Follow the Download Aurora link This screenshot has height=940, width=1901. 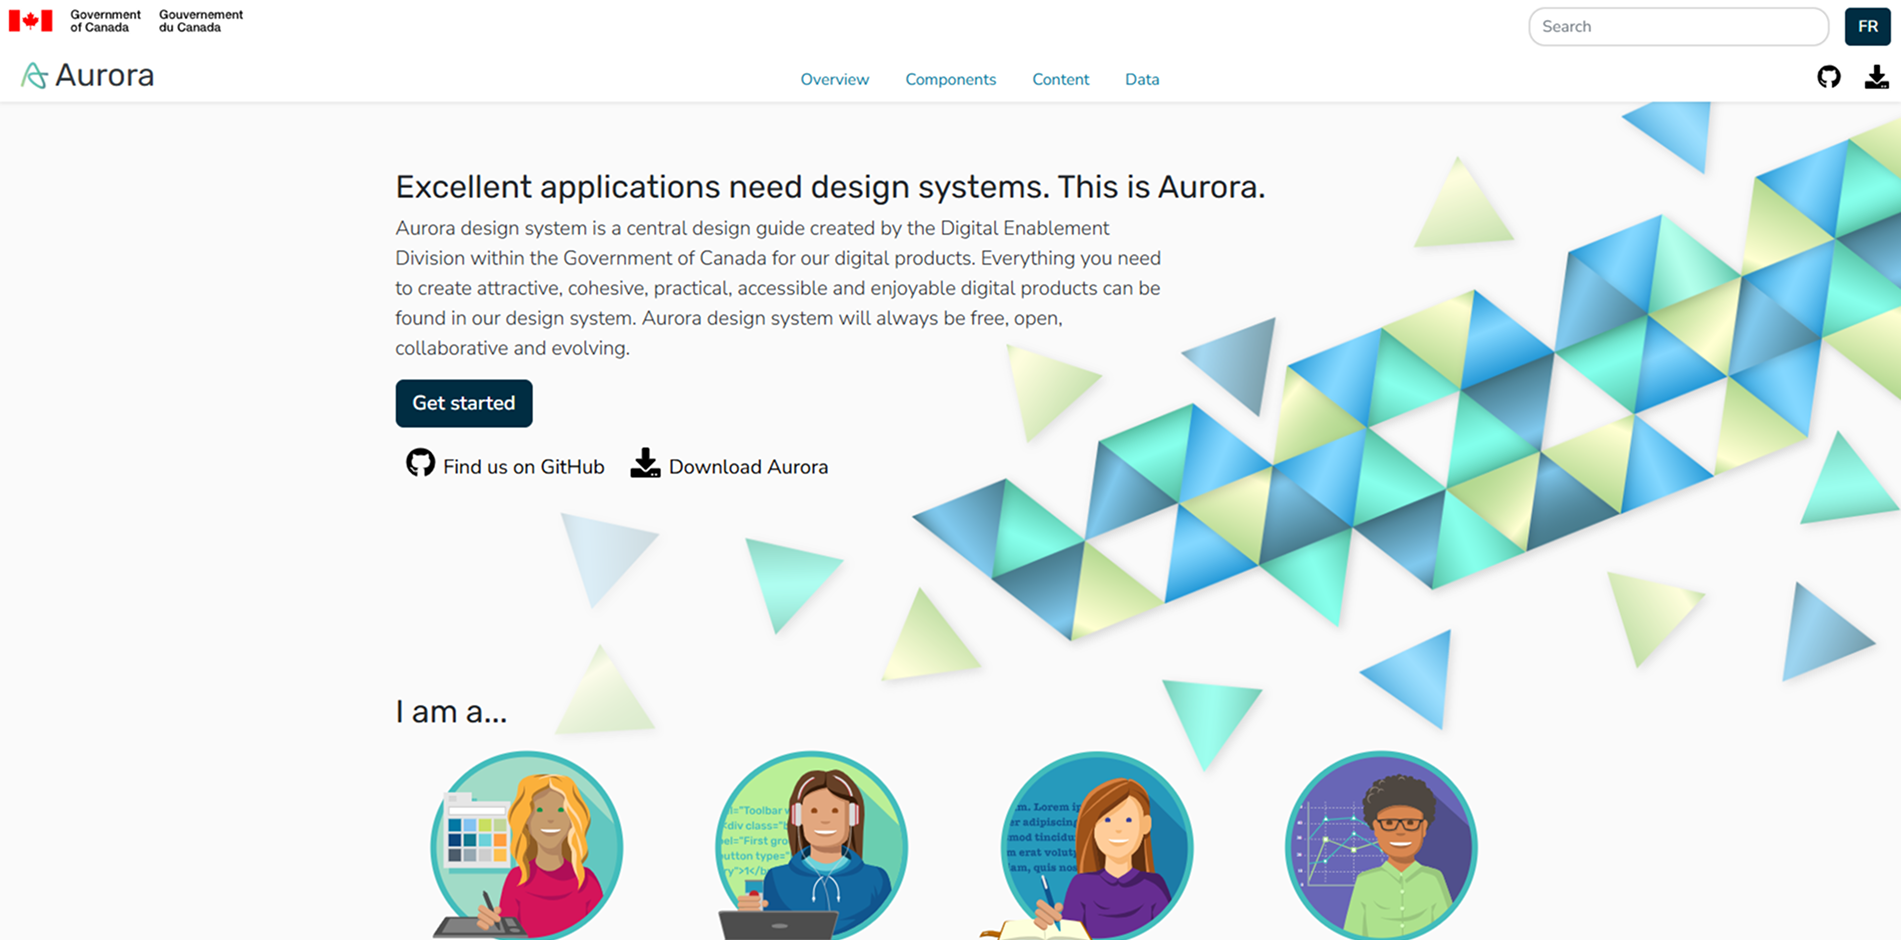pyautogui.click(x=729, y=465)
